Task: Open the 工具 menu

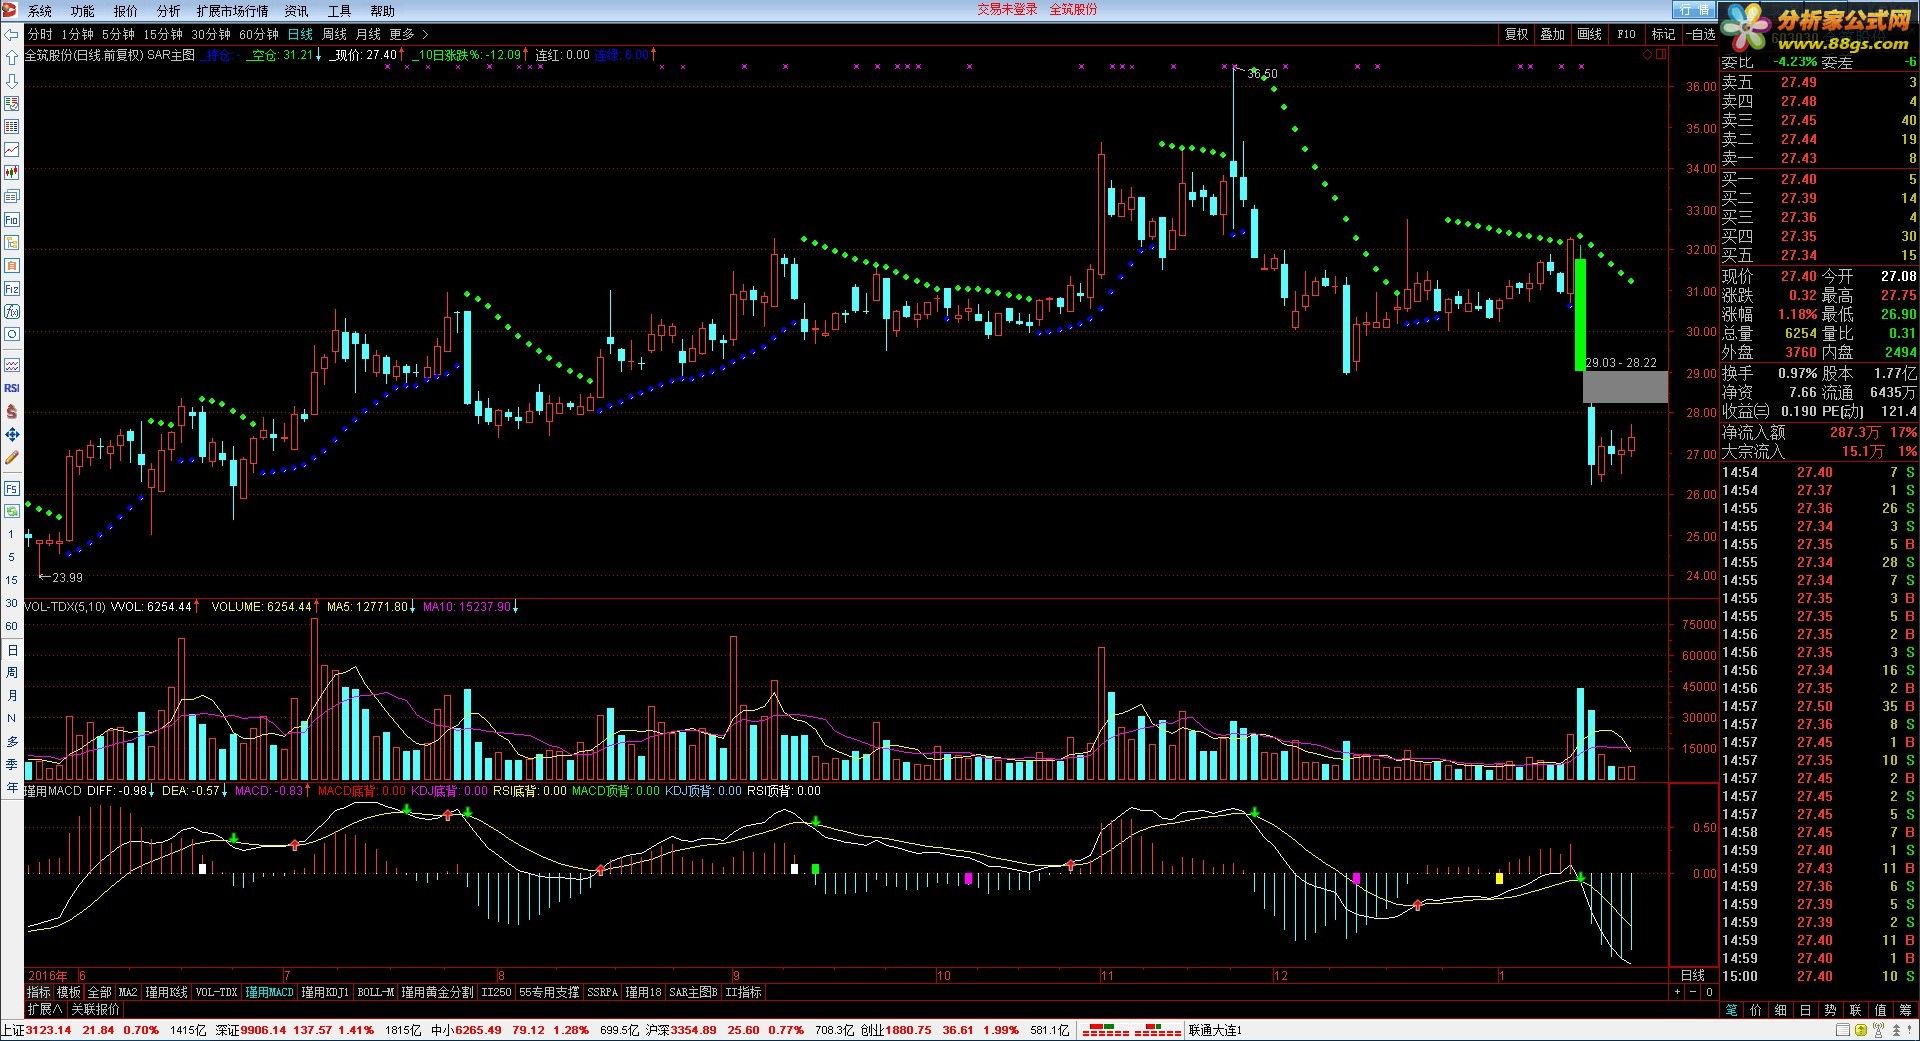Action: (340, 11)
